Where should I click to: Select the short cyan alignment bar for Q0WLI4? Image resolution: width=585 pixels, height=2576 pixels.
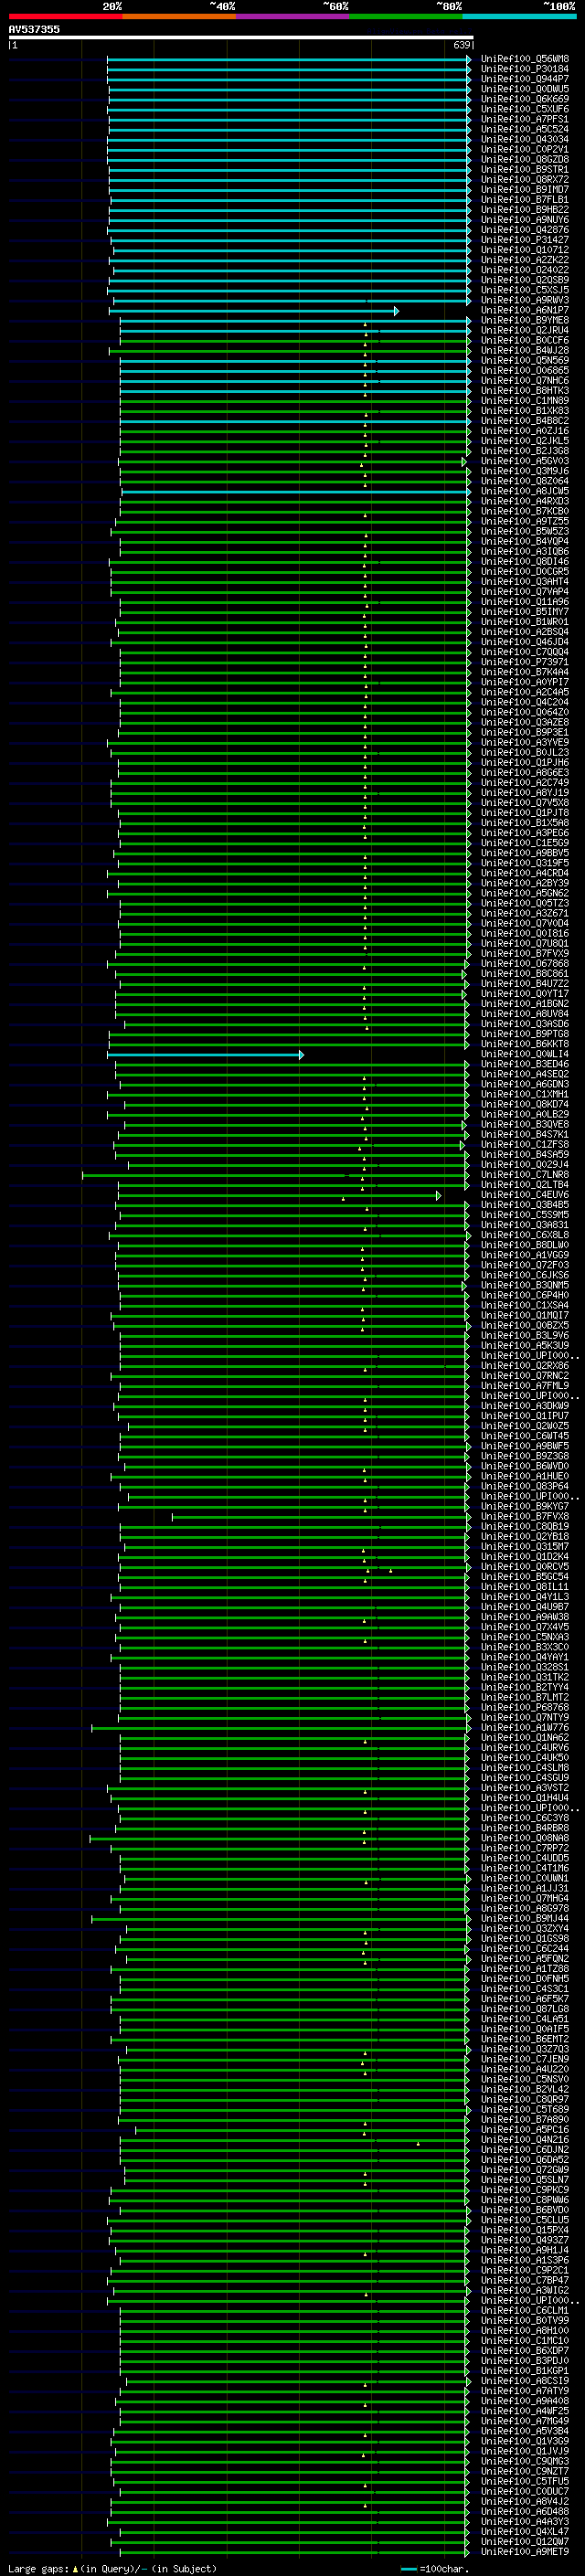206,1055
